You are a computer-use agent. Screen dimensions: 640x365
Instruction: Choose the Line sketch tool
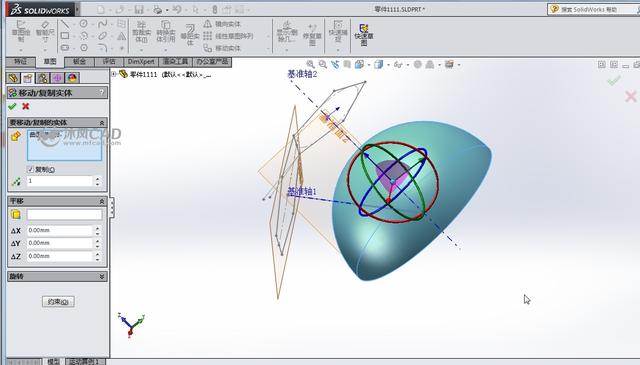(65, 24)
